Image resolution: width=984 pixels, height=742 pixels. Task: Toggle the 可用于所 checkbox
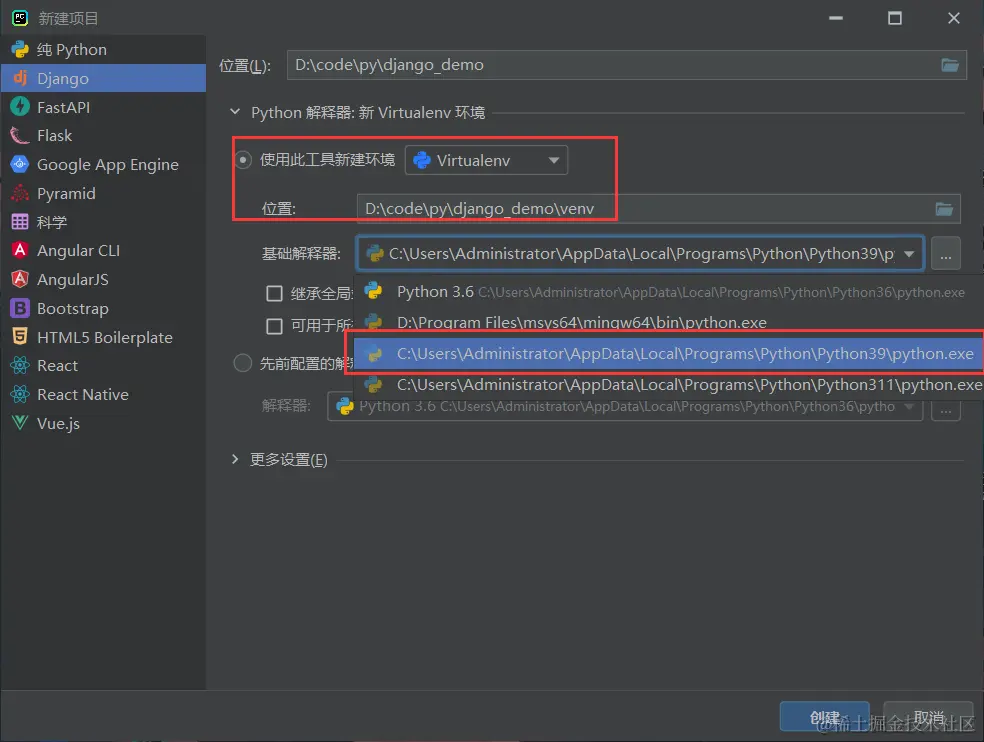click(x=274, y=326)
